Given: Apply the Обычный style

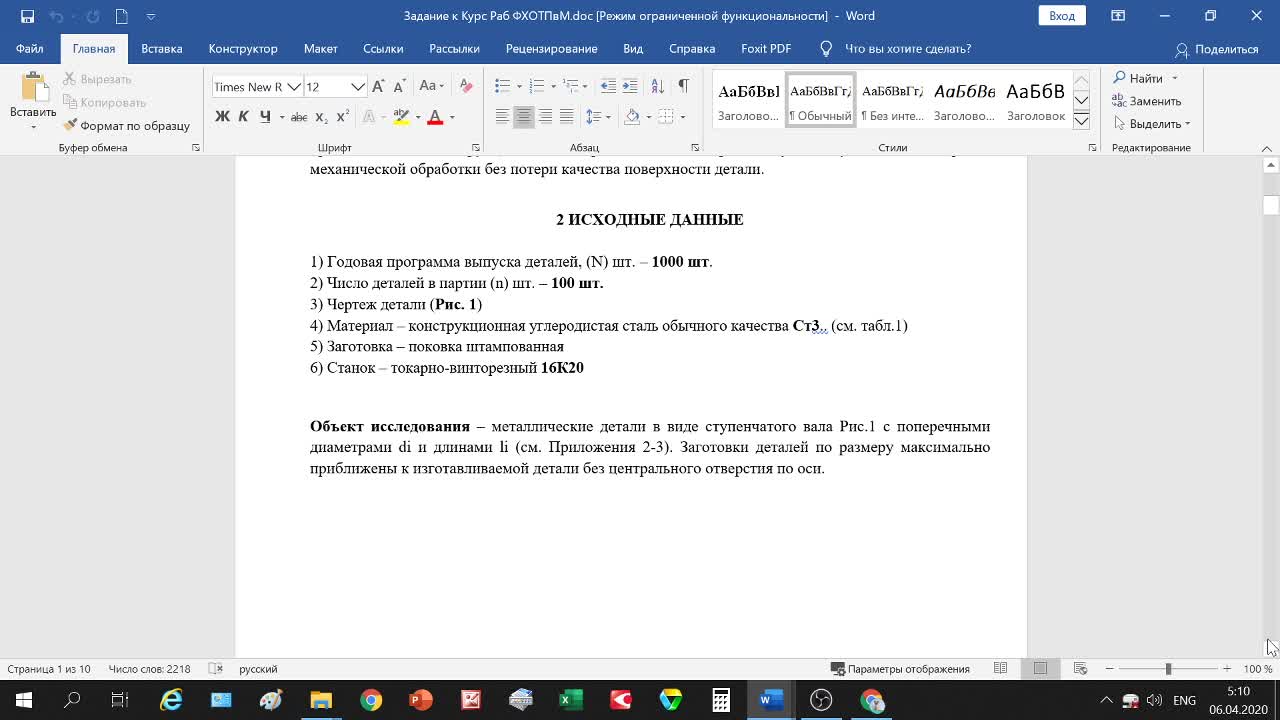Looking at the screenshot, I should pos(821,100).
